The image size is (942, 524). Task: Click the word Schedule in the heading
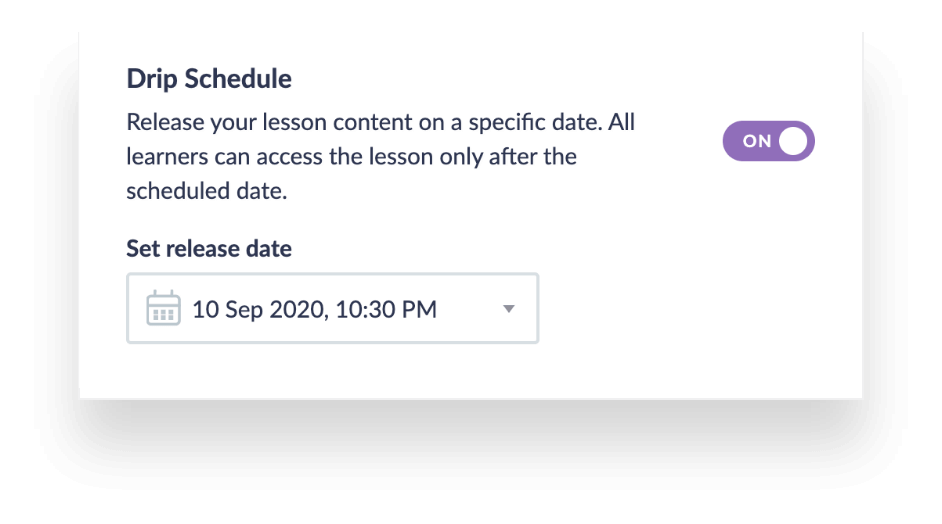(x=238, y=79)
